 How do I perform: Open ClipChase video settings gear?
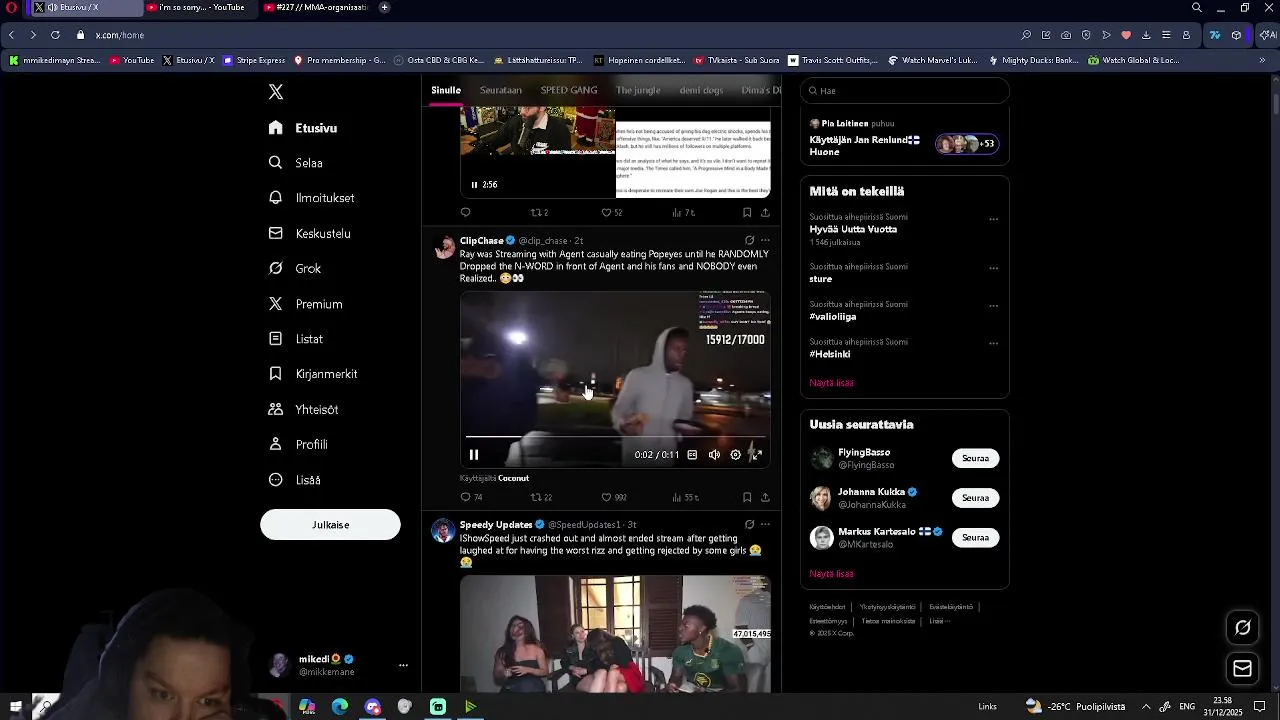point(735,455)
